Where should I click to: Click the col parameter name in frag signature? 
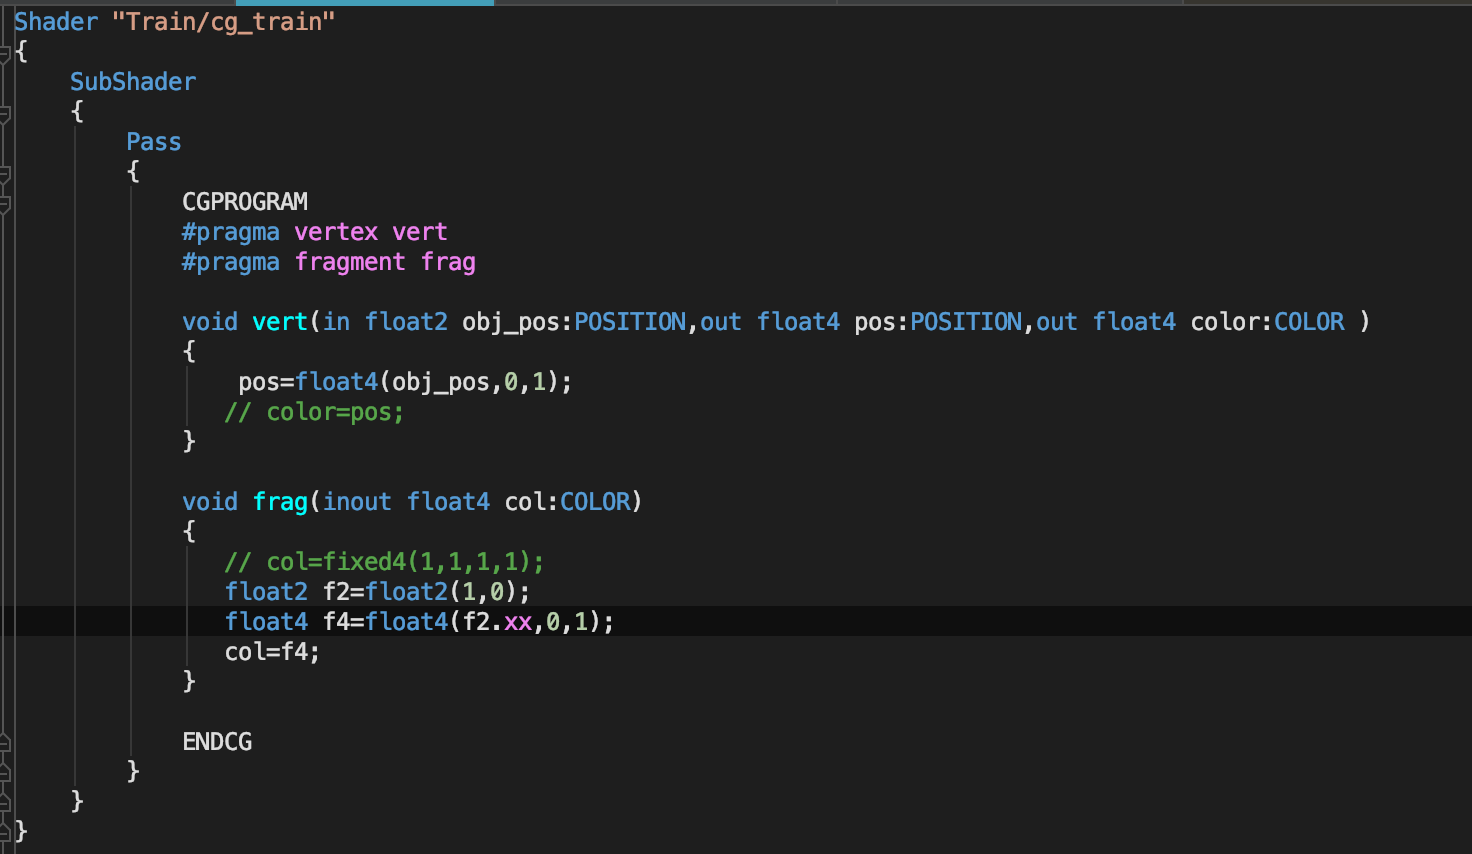[525, 502]
